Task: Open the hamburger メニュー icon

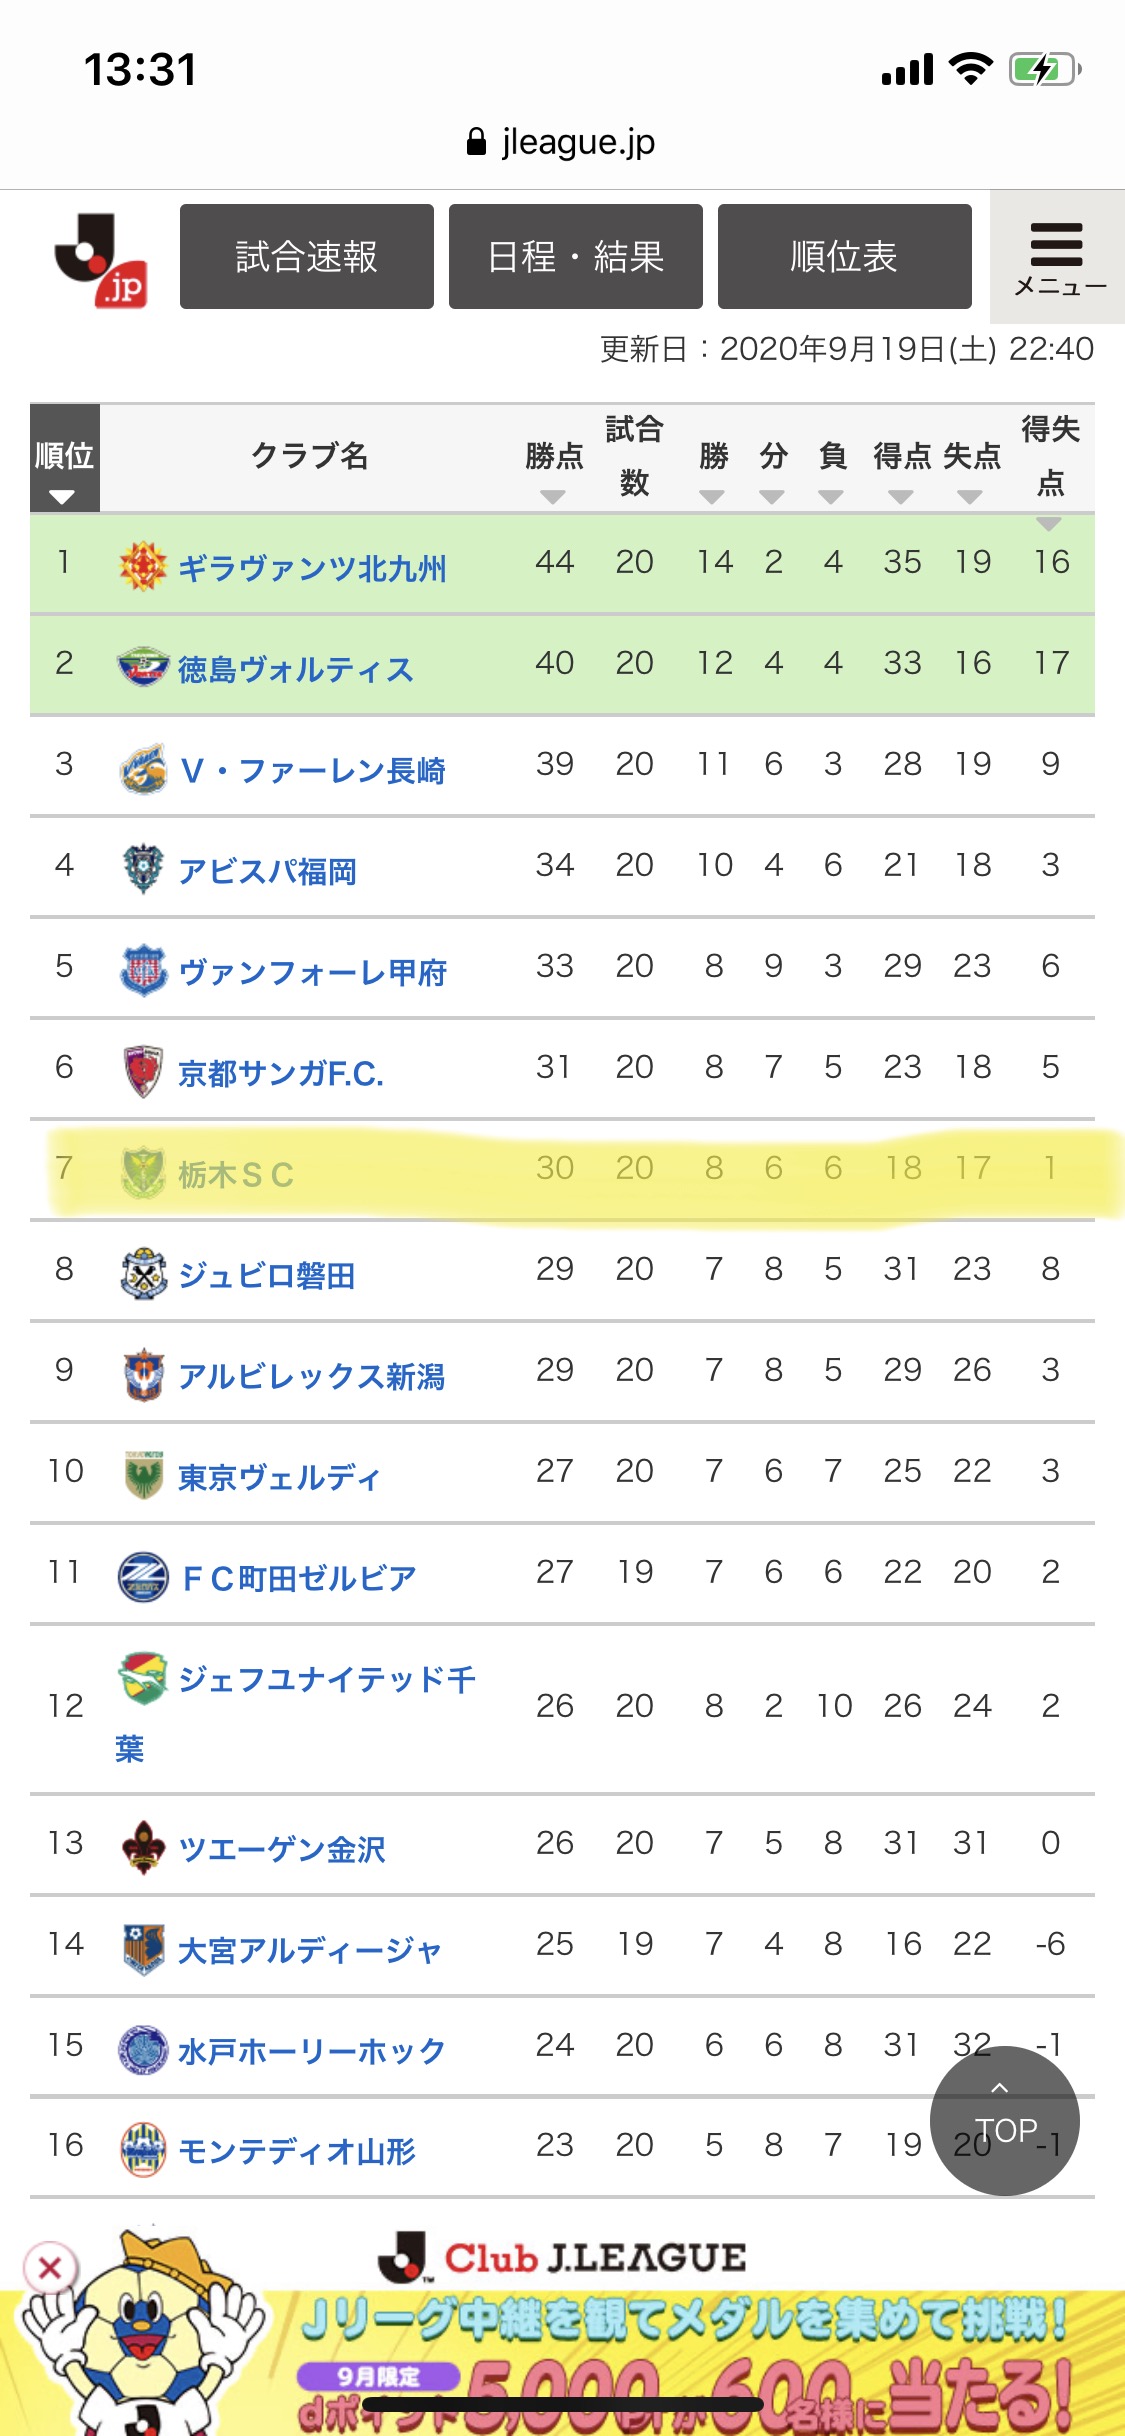Action: (1057, 257)
